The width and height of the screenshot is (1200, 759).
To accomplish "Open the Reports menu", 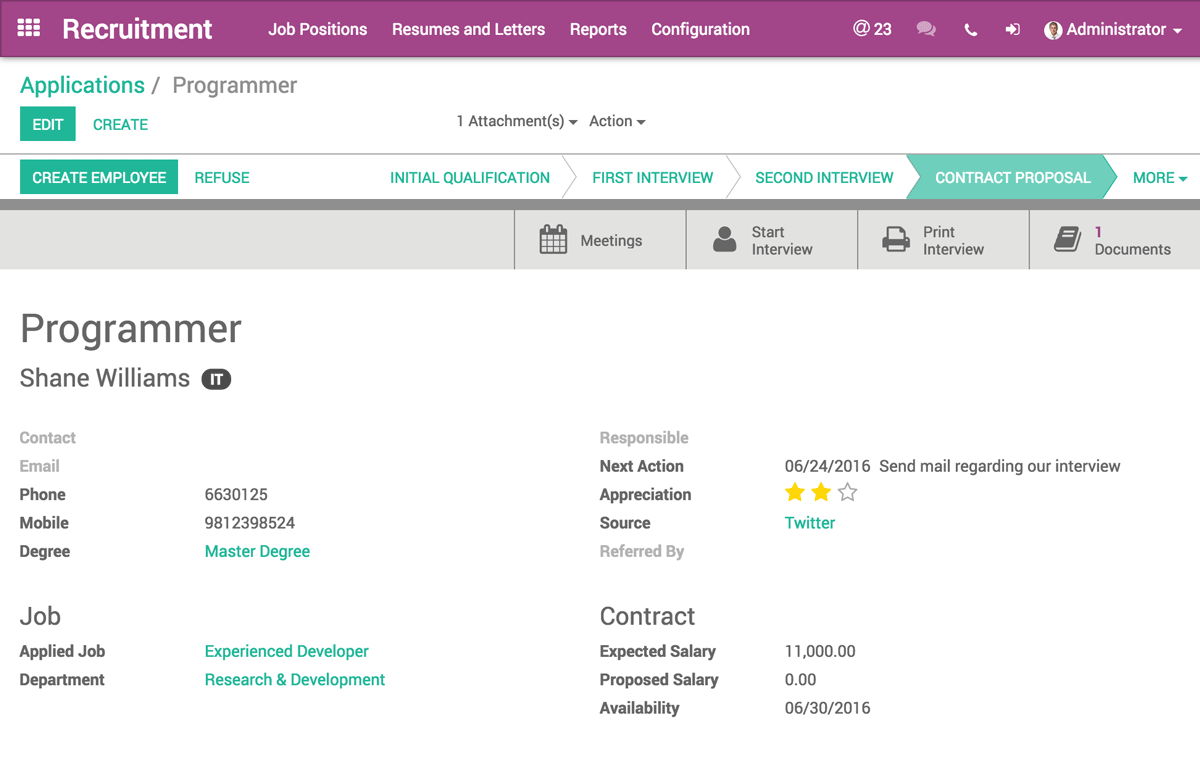I will (598, 29).
